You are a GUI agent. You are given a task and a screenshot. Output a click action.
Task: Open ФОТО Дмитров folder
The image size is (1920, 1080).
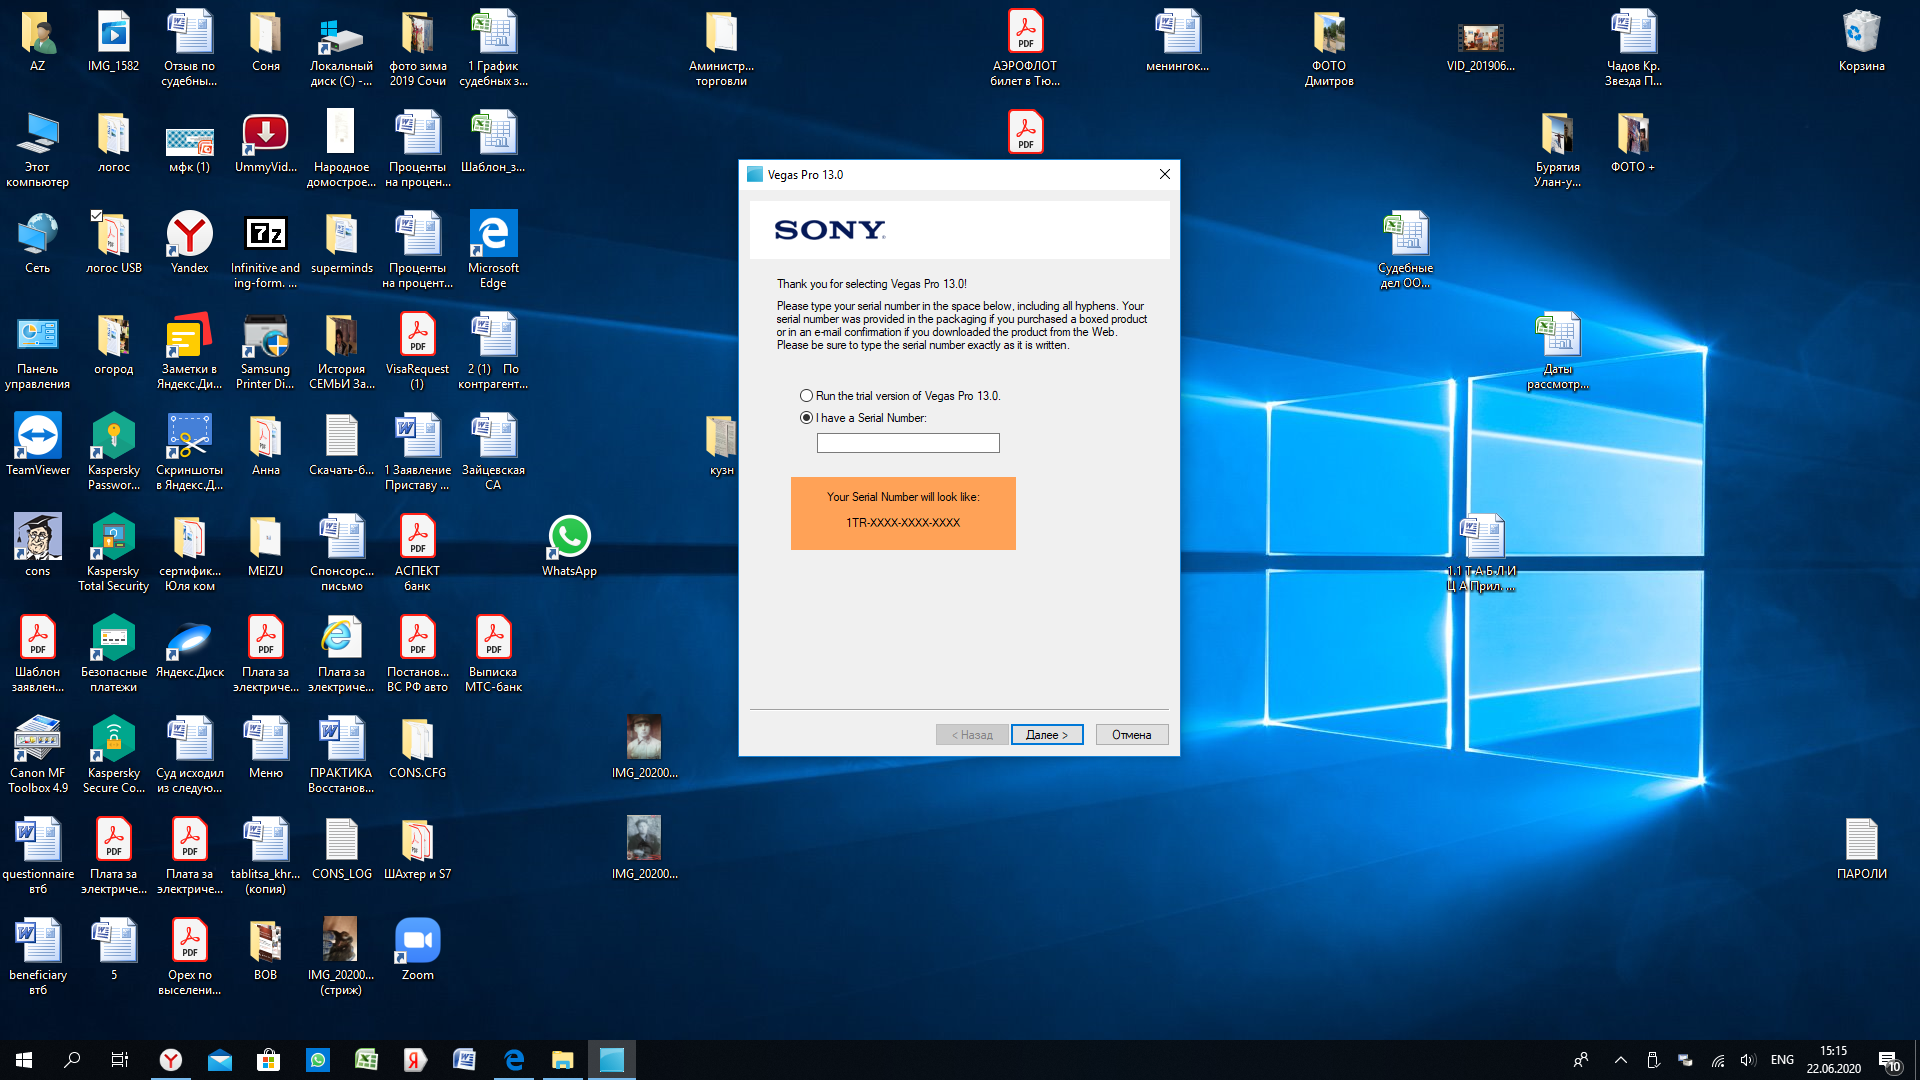[1329, 48]
